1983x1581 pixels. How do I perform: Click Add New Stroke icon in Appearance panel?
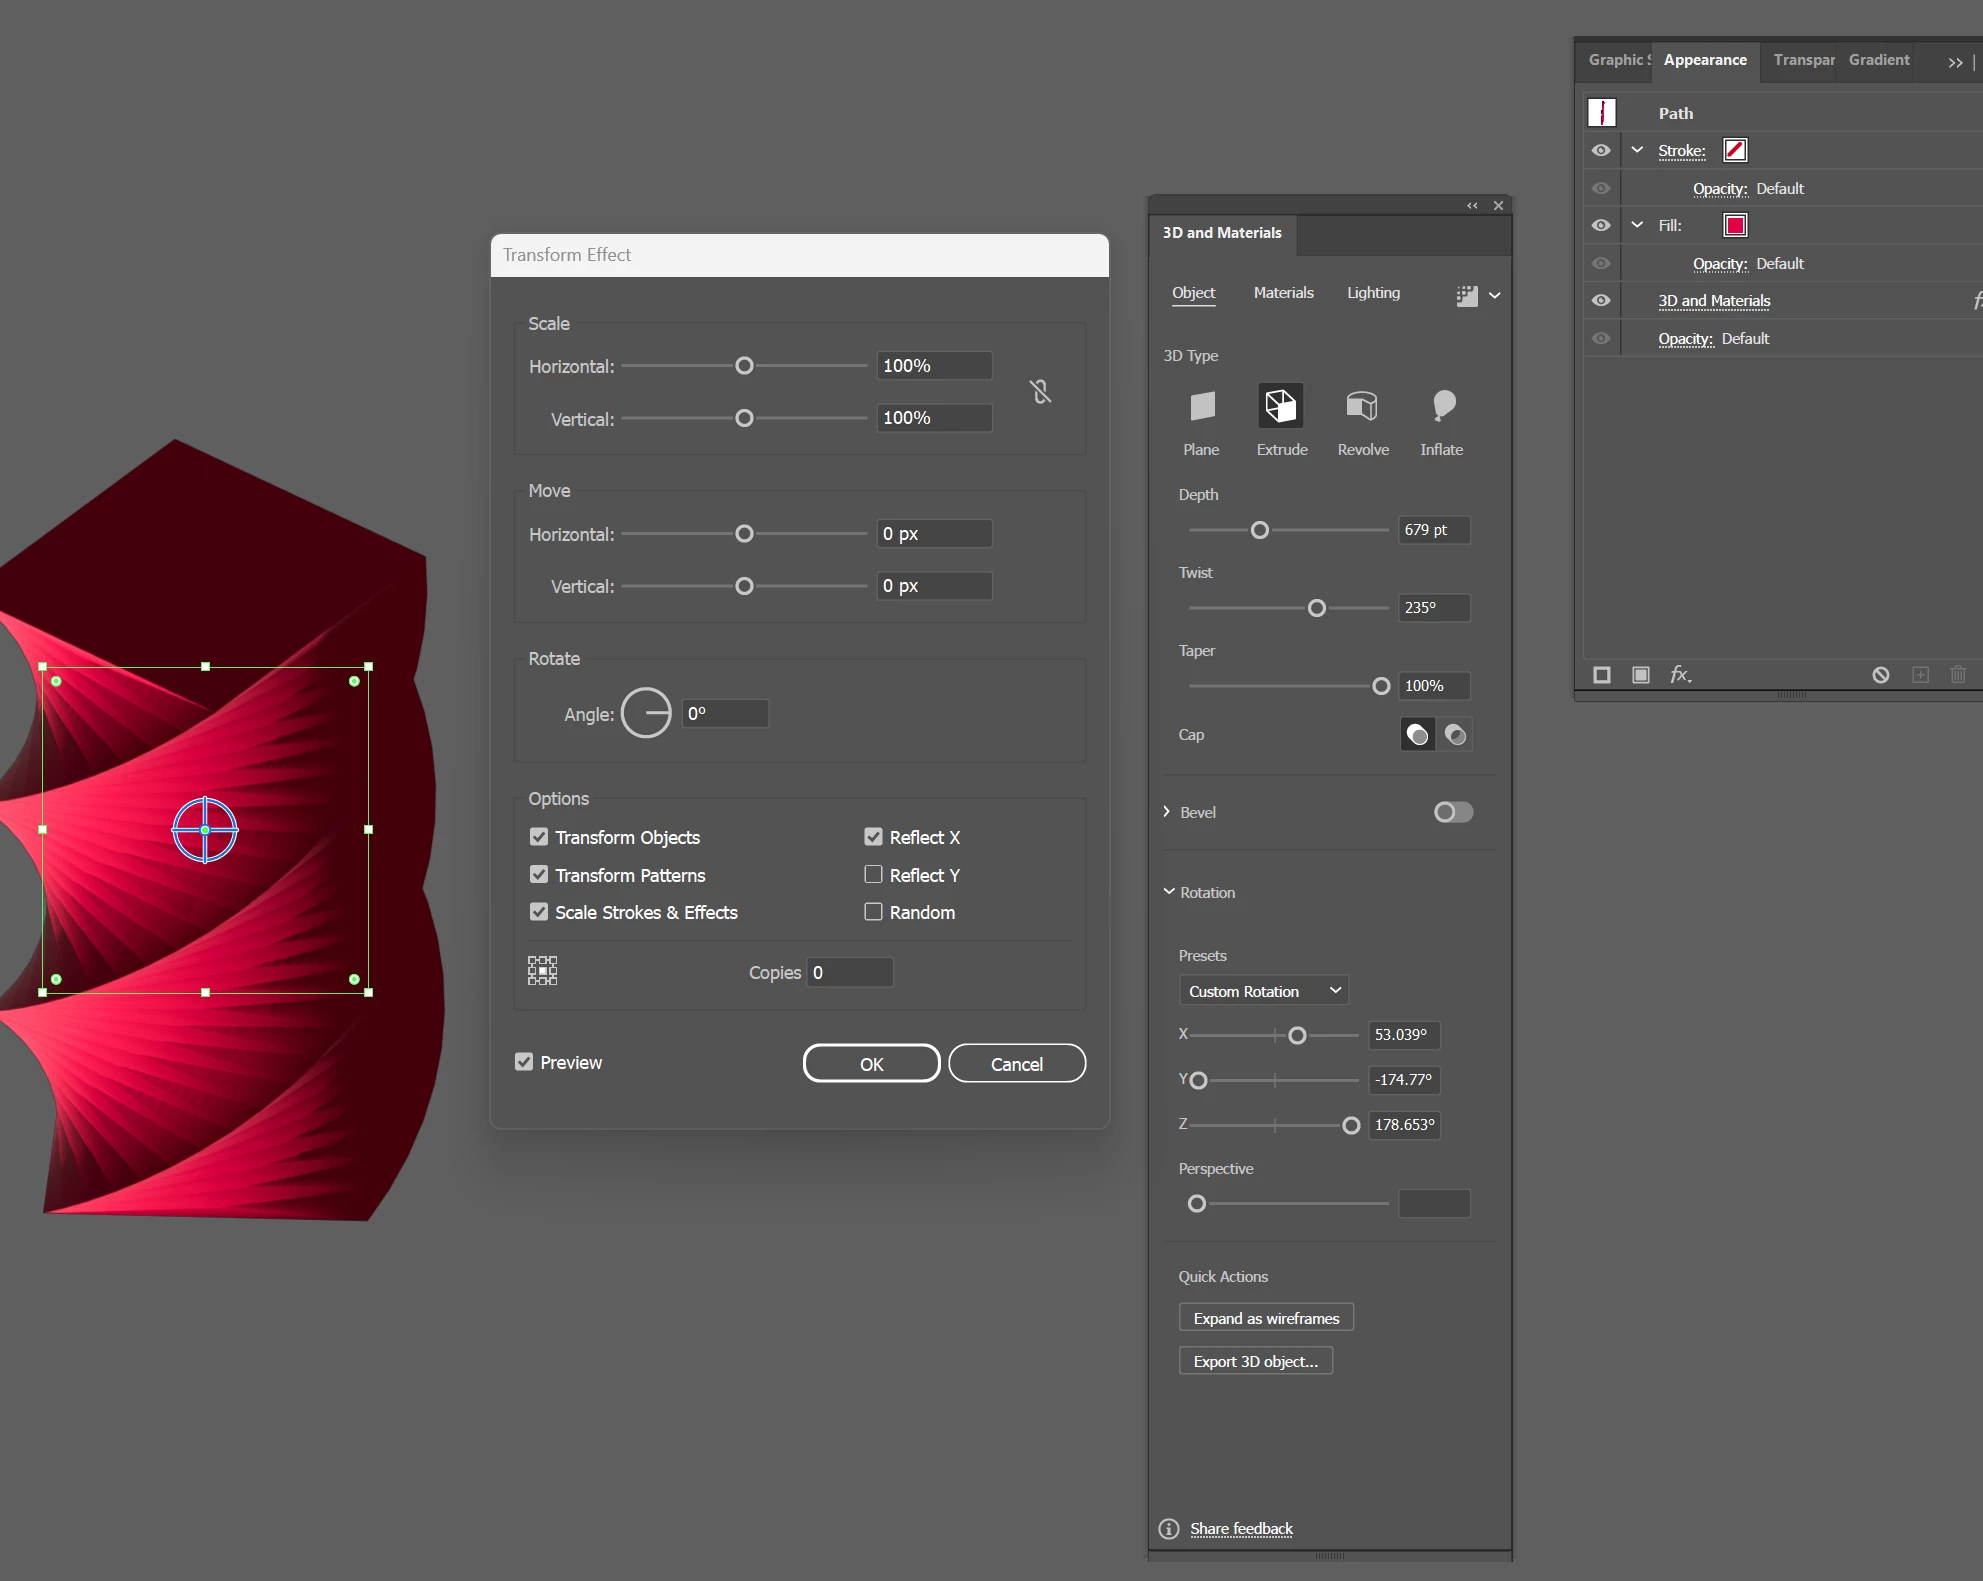click(1602, 675)
